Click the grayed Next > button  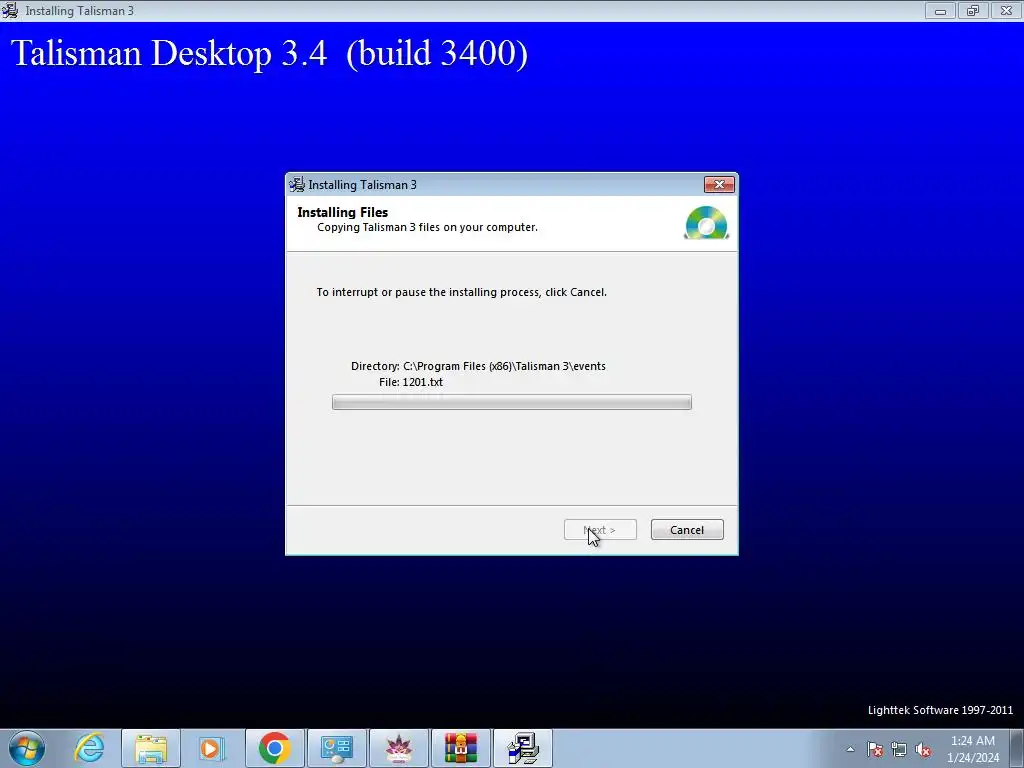600,530
